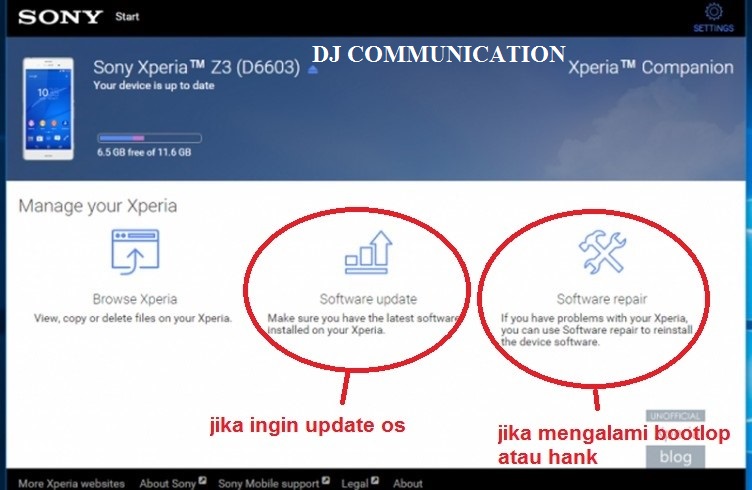Image resolution: width=752 pixels, height=490 pixels.
Task: Click 'View, copy or delete files' description
Action: (133, 318)
